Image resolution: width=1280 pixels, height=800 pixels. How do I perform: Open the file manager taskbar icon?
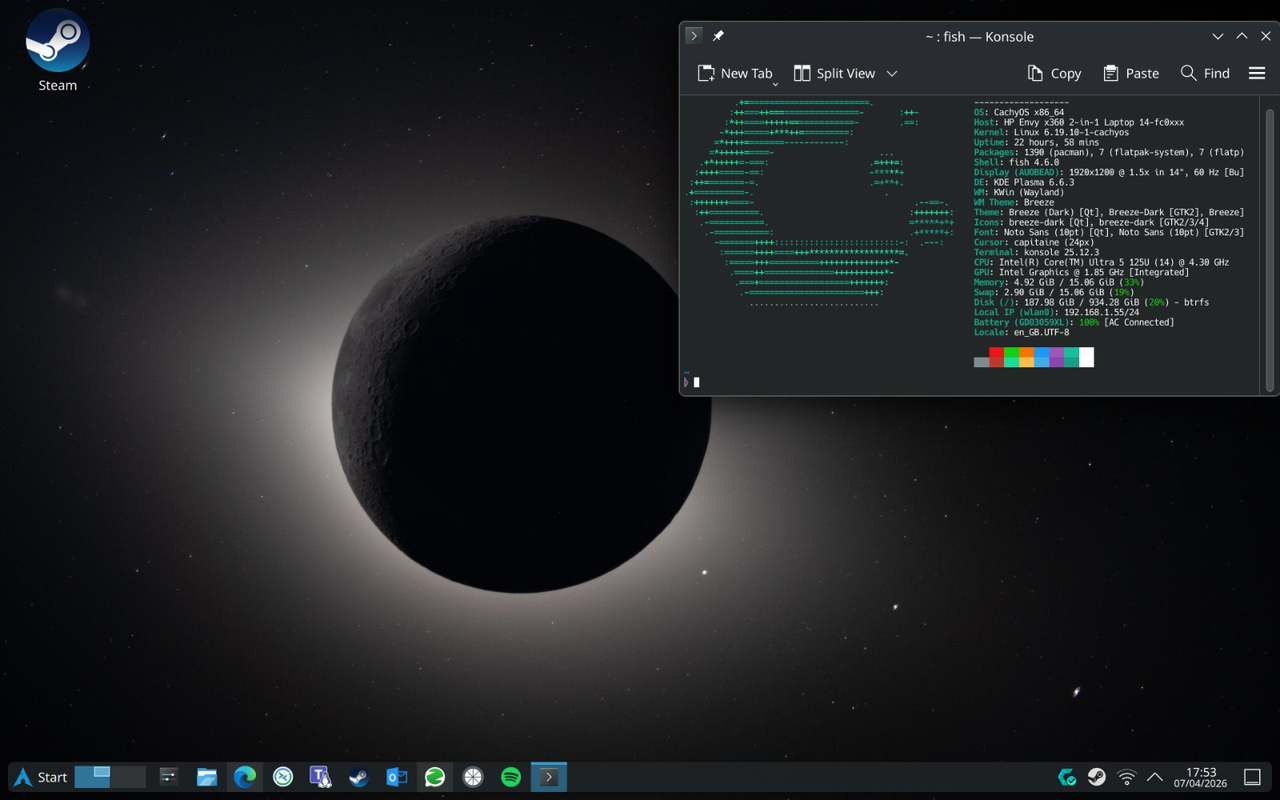tap(207, 777)
